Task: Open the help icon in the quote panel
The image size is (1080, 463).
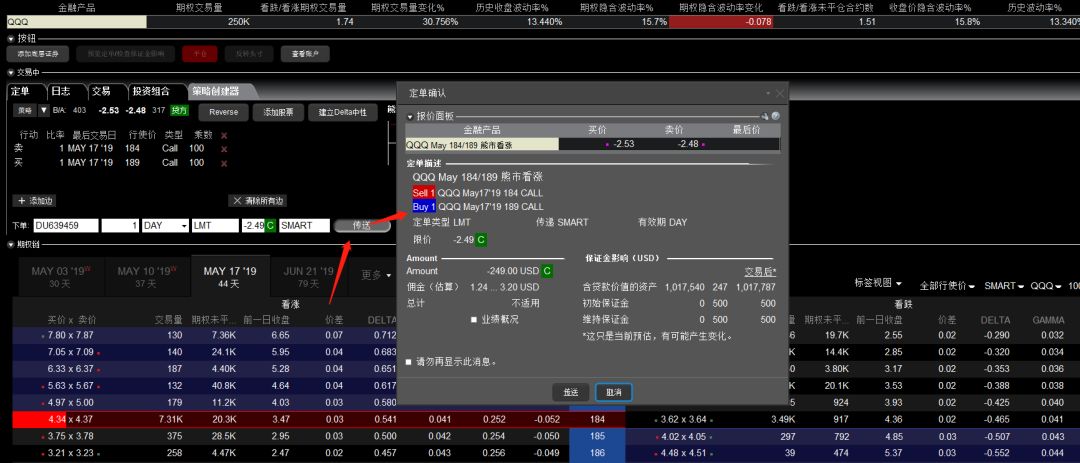Action: click(776, 117)
